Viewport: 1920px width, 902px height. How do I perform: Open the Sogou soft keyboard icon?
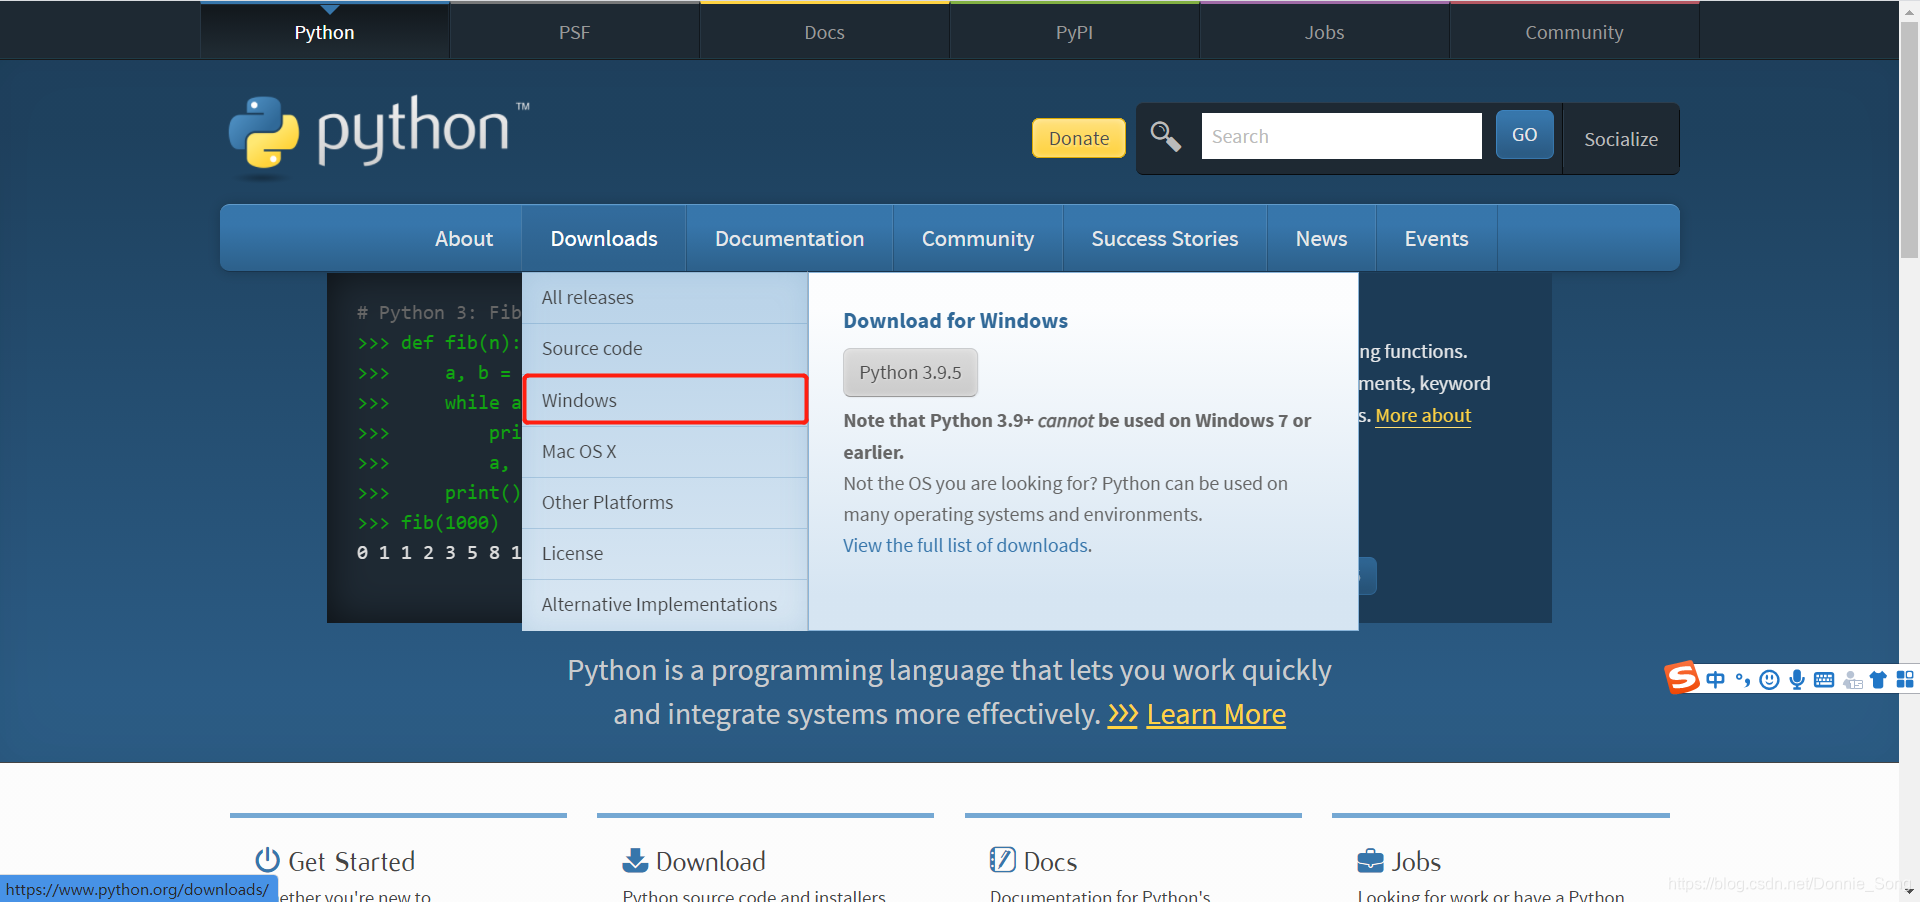1824,680
